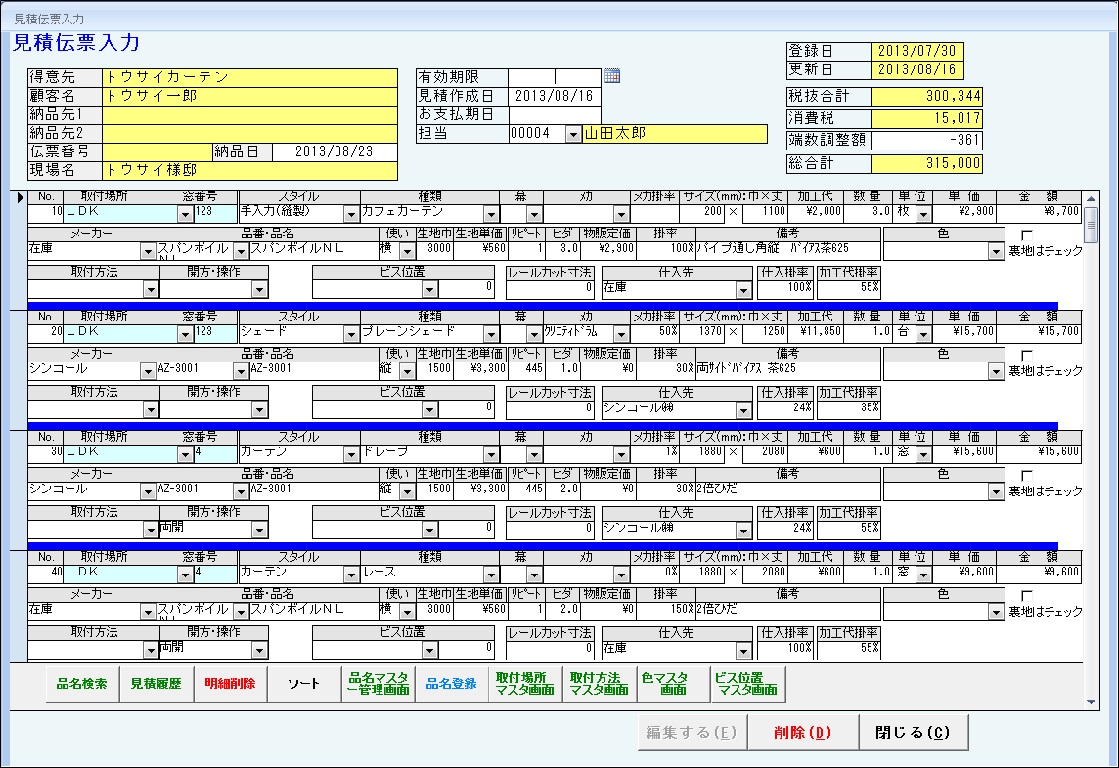
Task: Expand スタイル dropdown showing 手入力(縫製)
Action: pos(350,214)
